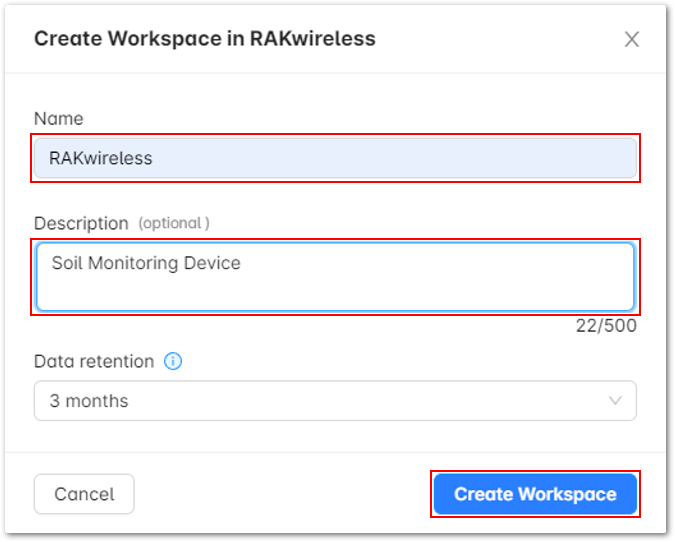
Task: Click the Cancel button
Action: point(84,494)
